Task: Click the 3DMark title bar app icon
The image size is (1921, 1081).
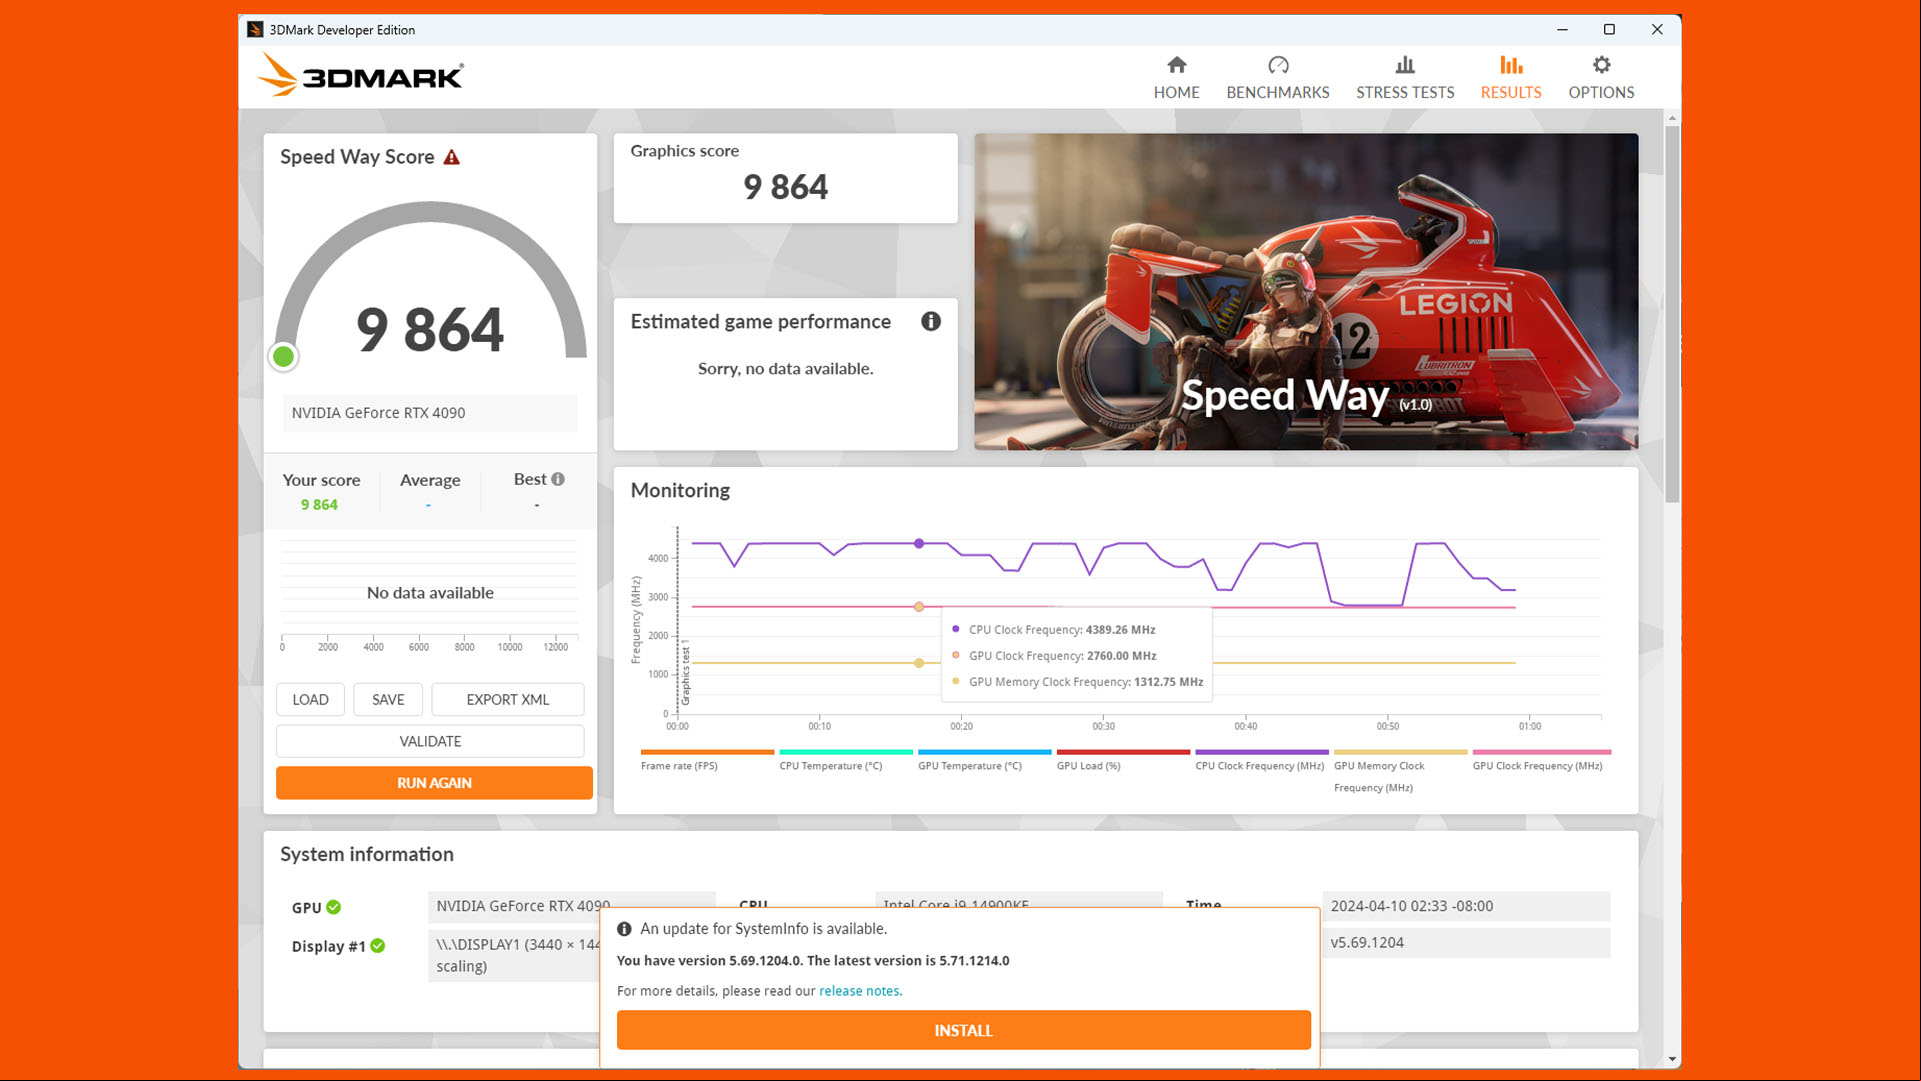Action: click(x=255, y=30)
